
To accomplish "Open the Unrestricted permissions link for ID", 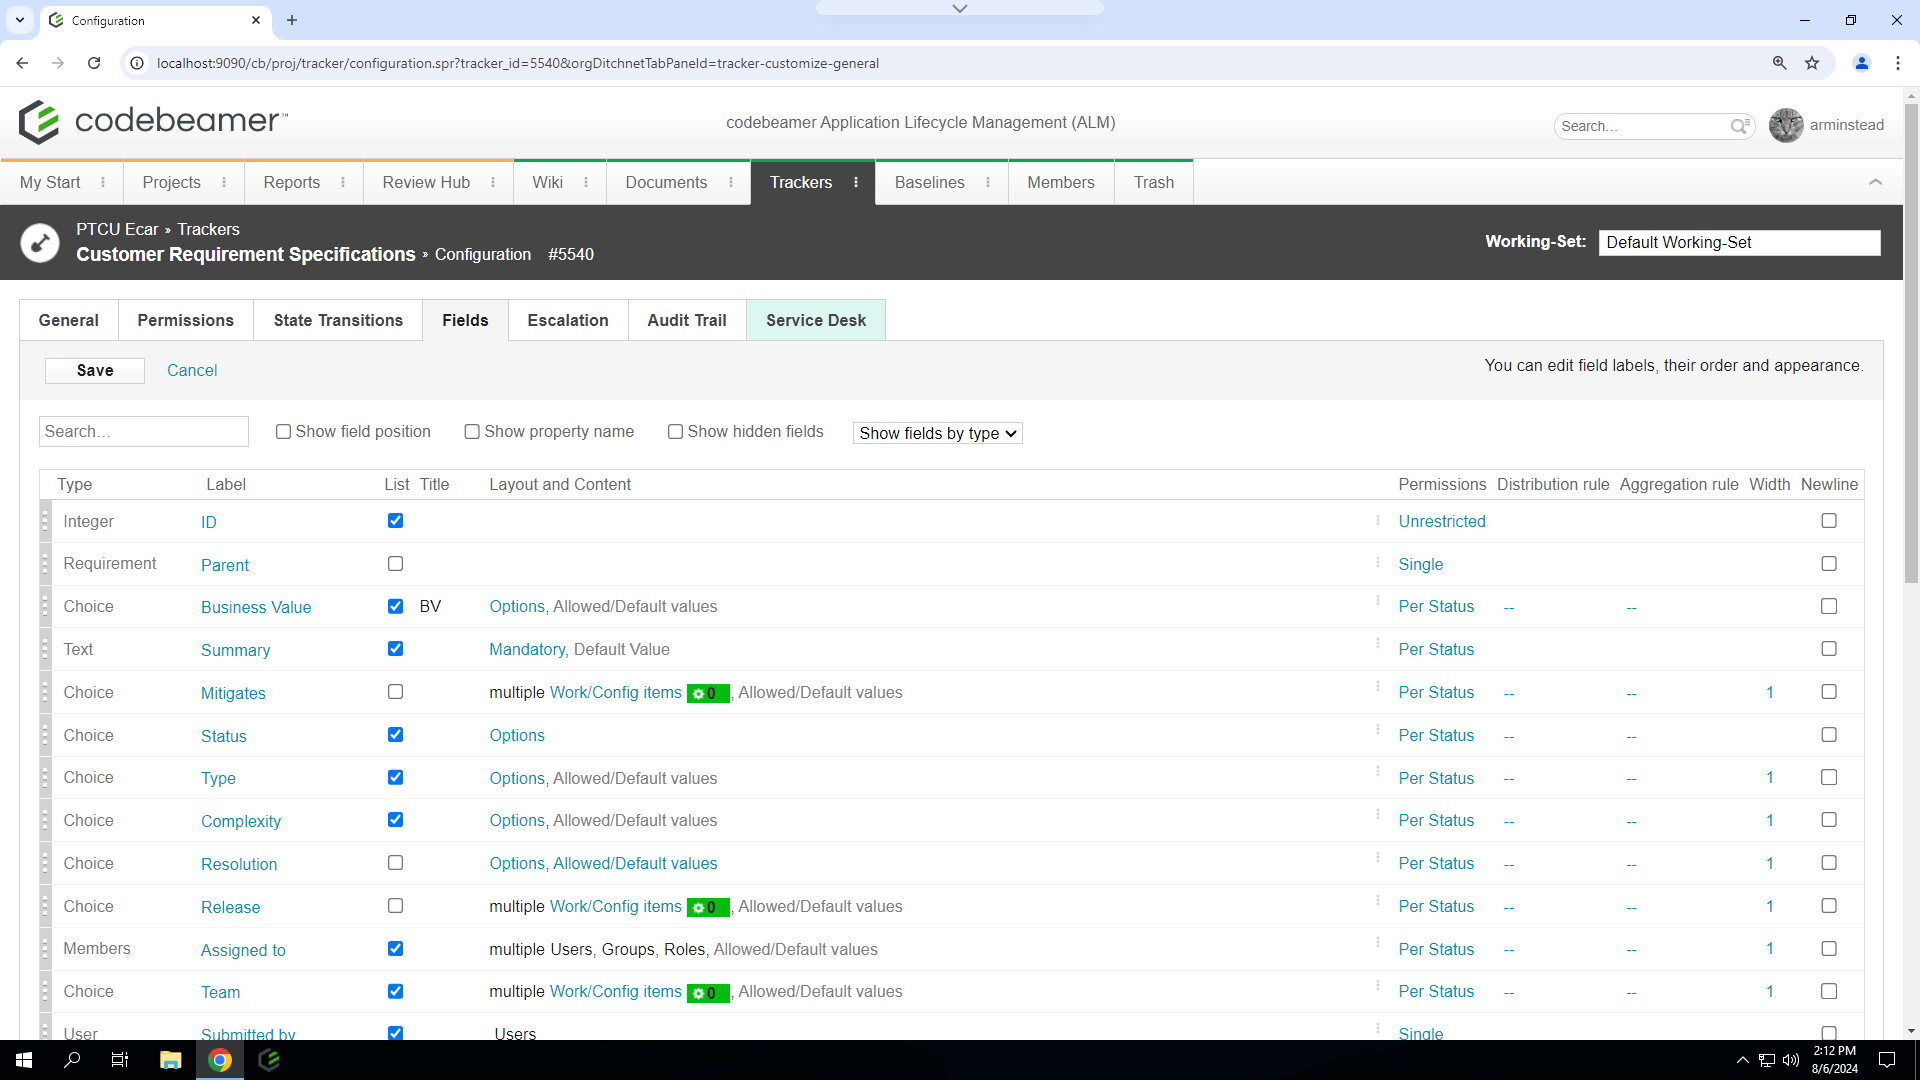I will tap(1442, 521).
